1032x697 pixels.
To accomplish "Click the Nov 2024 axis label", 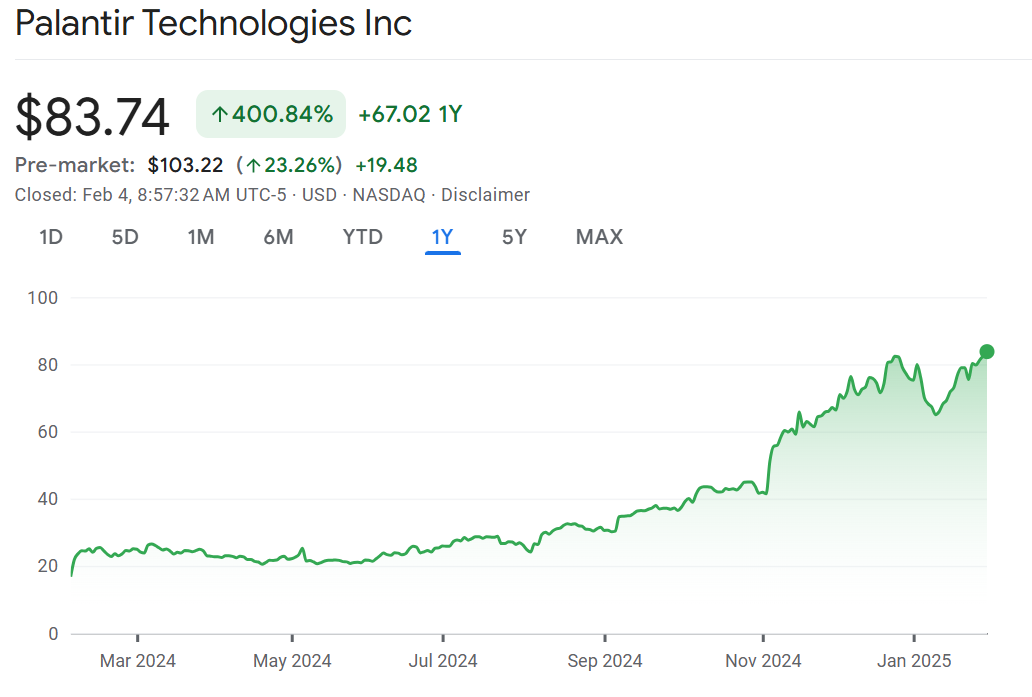I will point(764,661).
